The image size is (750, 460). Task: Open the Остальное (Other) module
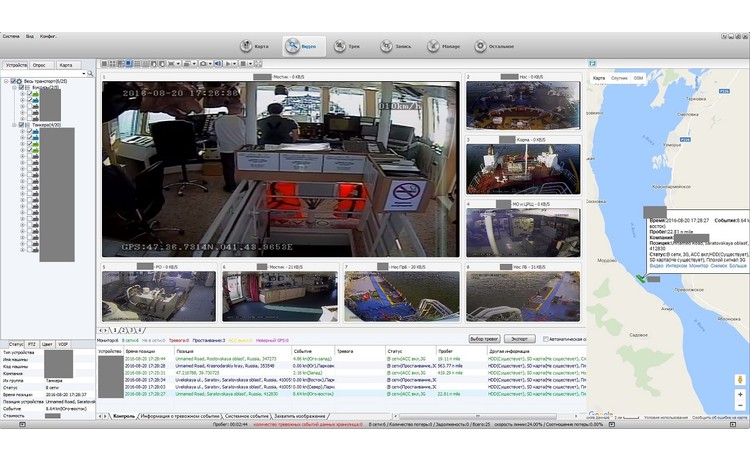pos(493,46)
